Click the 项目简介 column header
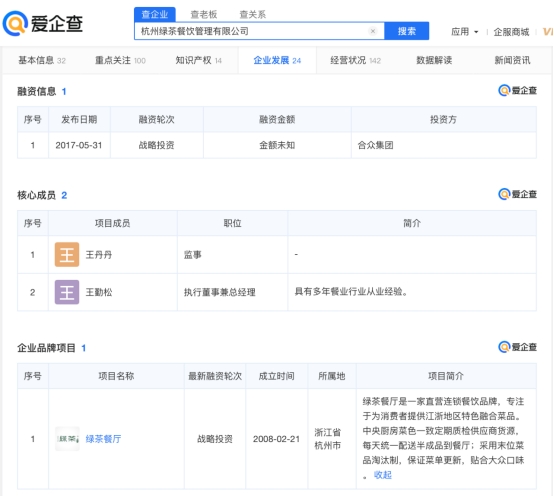 446,376
